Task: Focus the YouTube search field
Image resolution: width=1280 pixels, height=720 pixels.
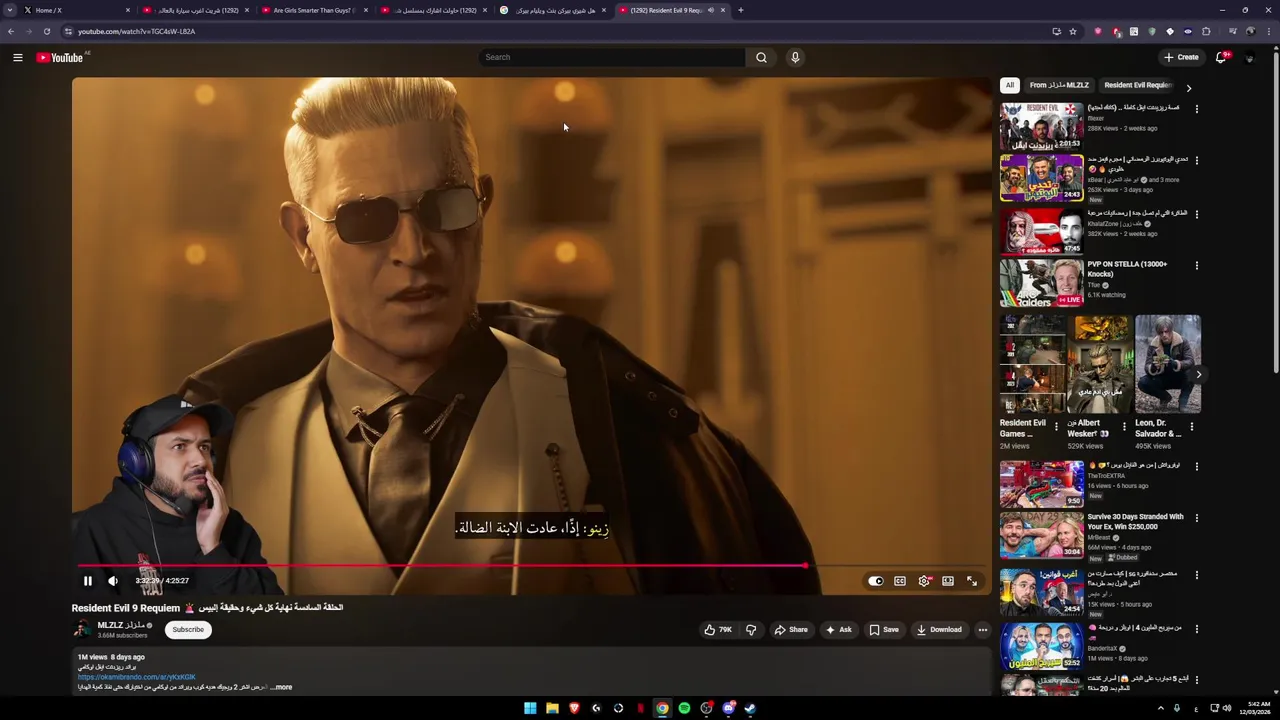Action: (x=612, y=57)
